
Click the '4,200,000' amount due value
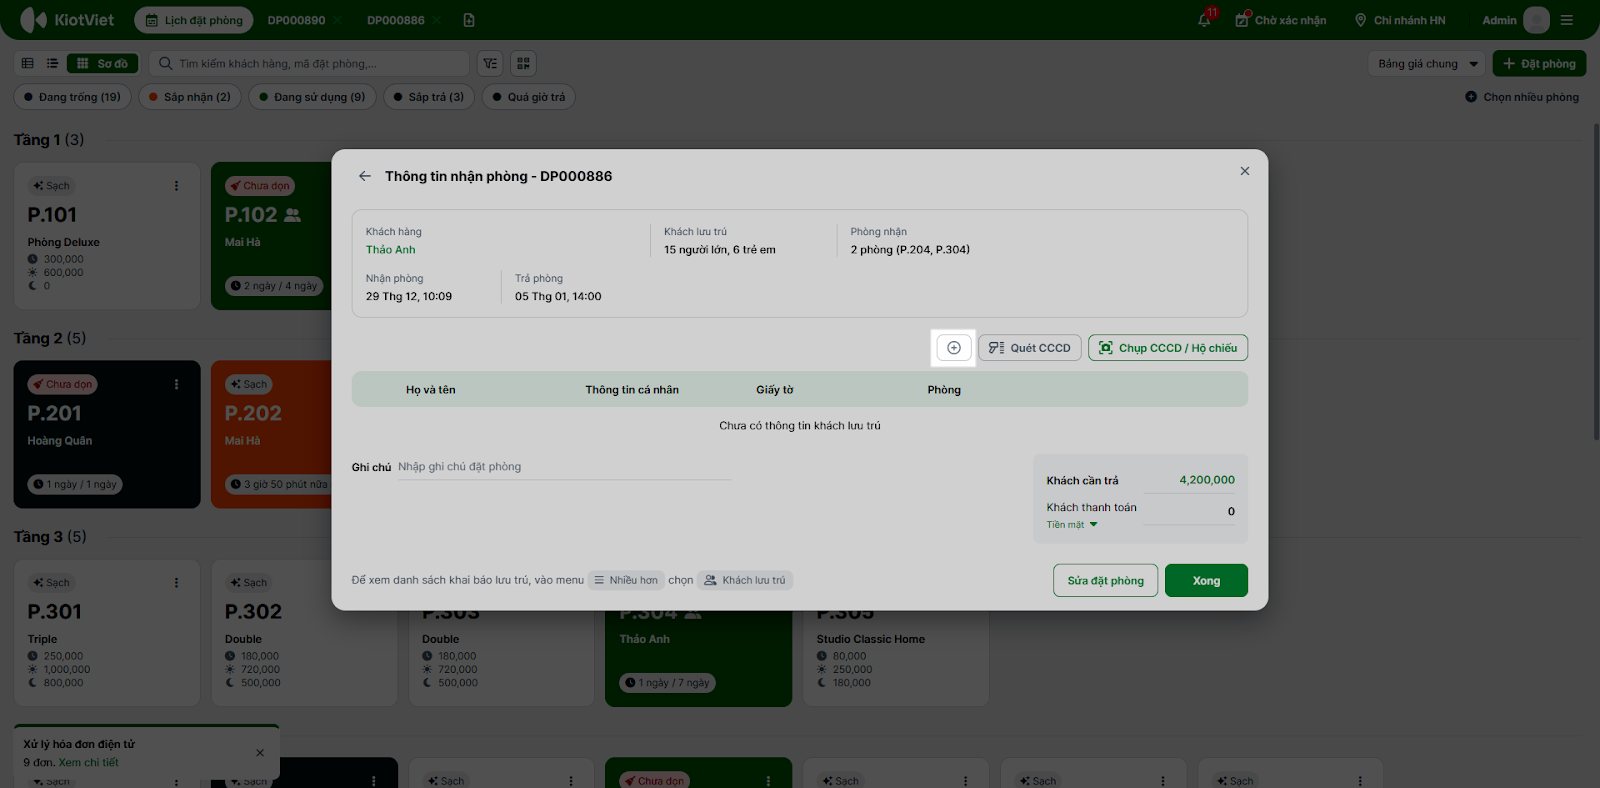pos(1207,480)
